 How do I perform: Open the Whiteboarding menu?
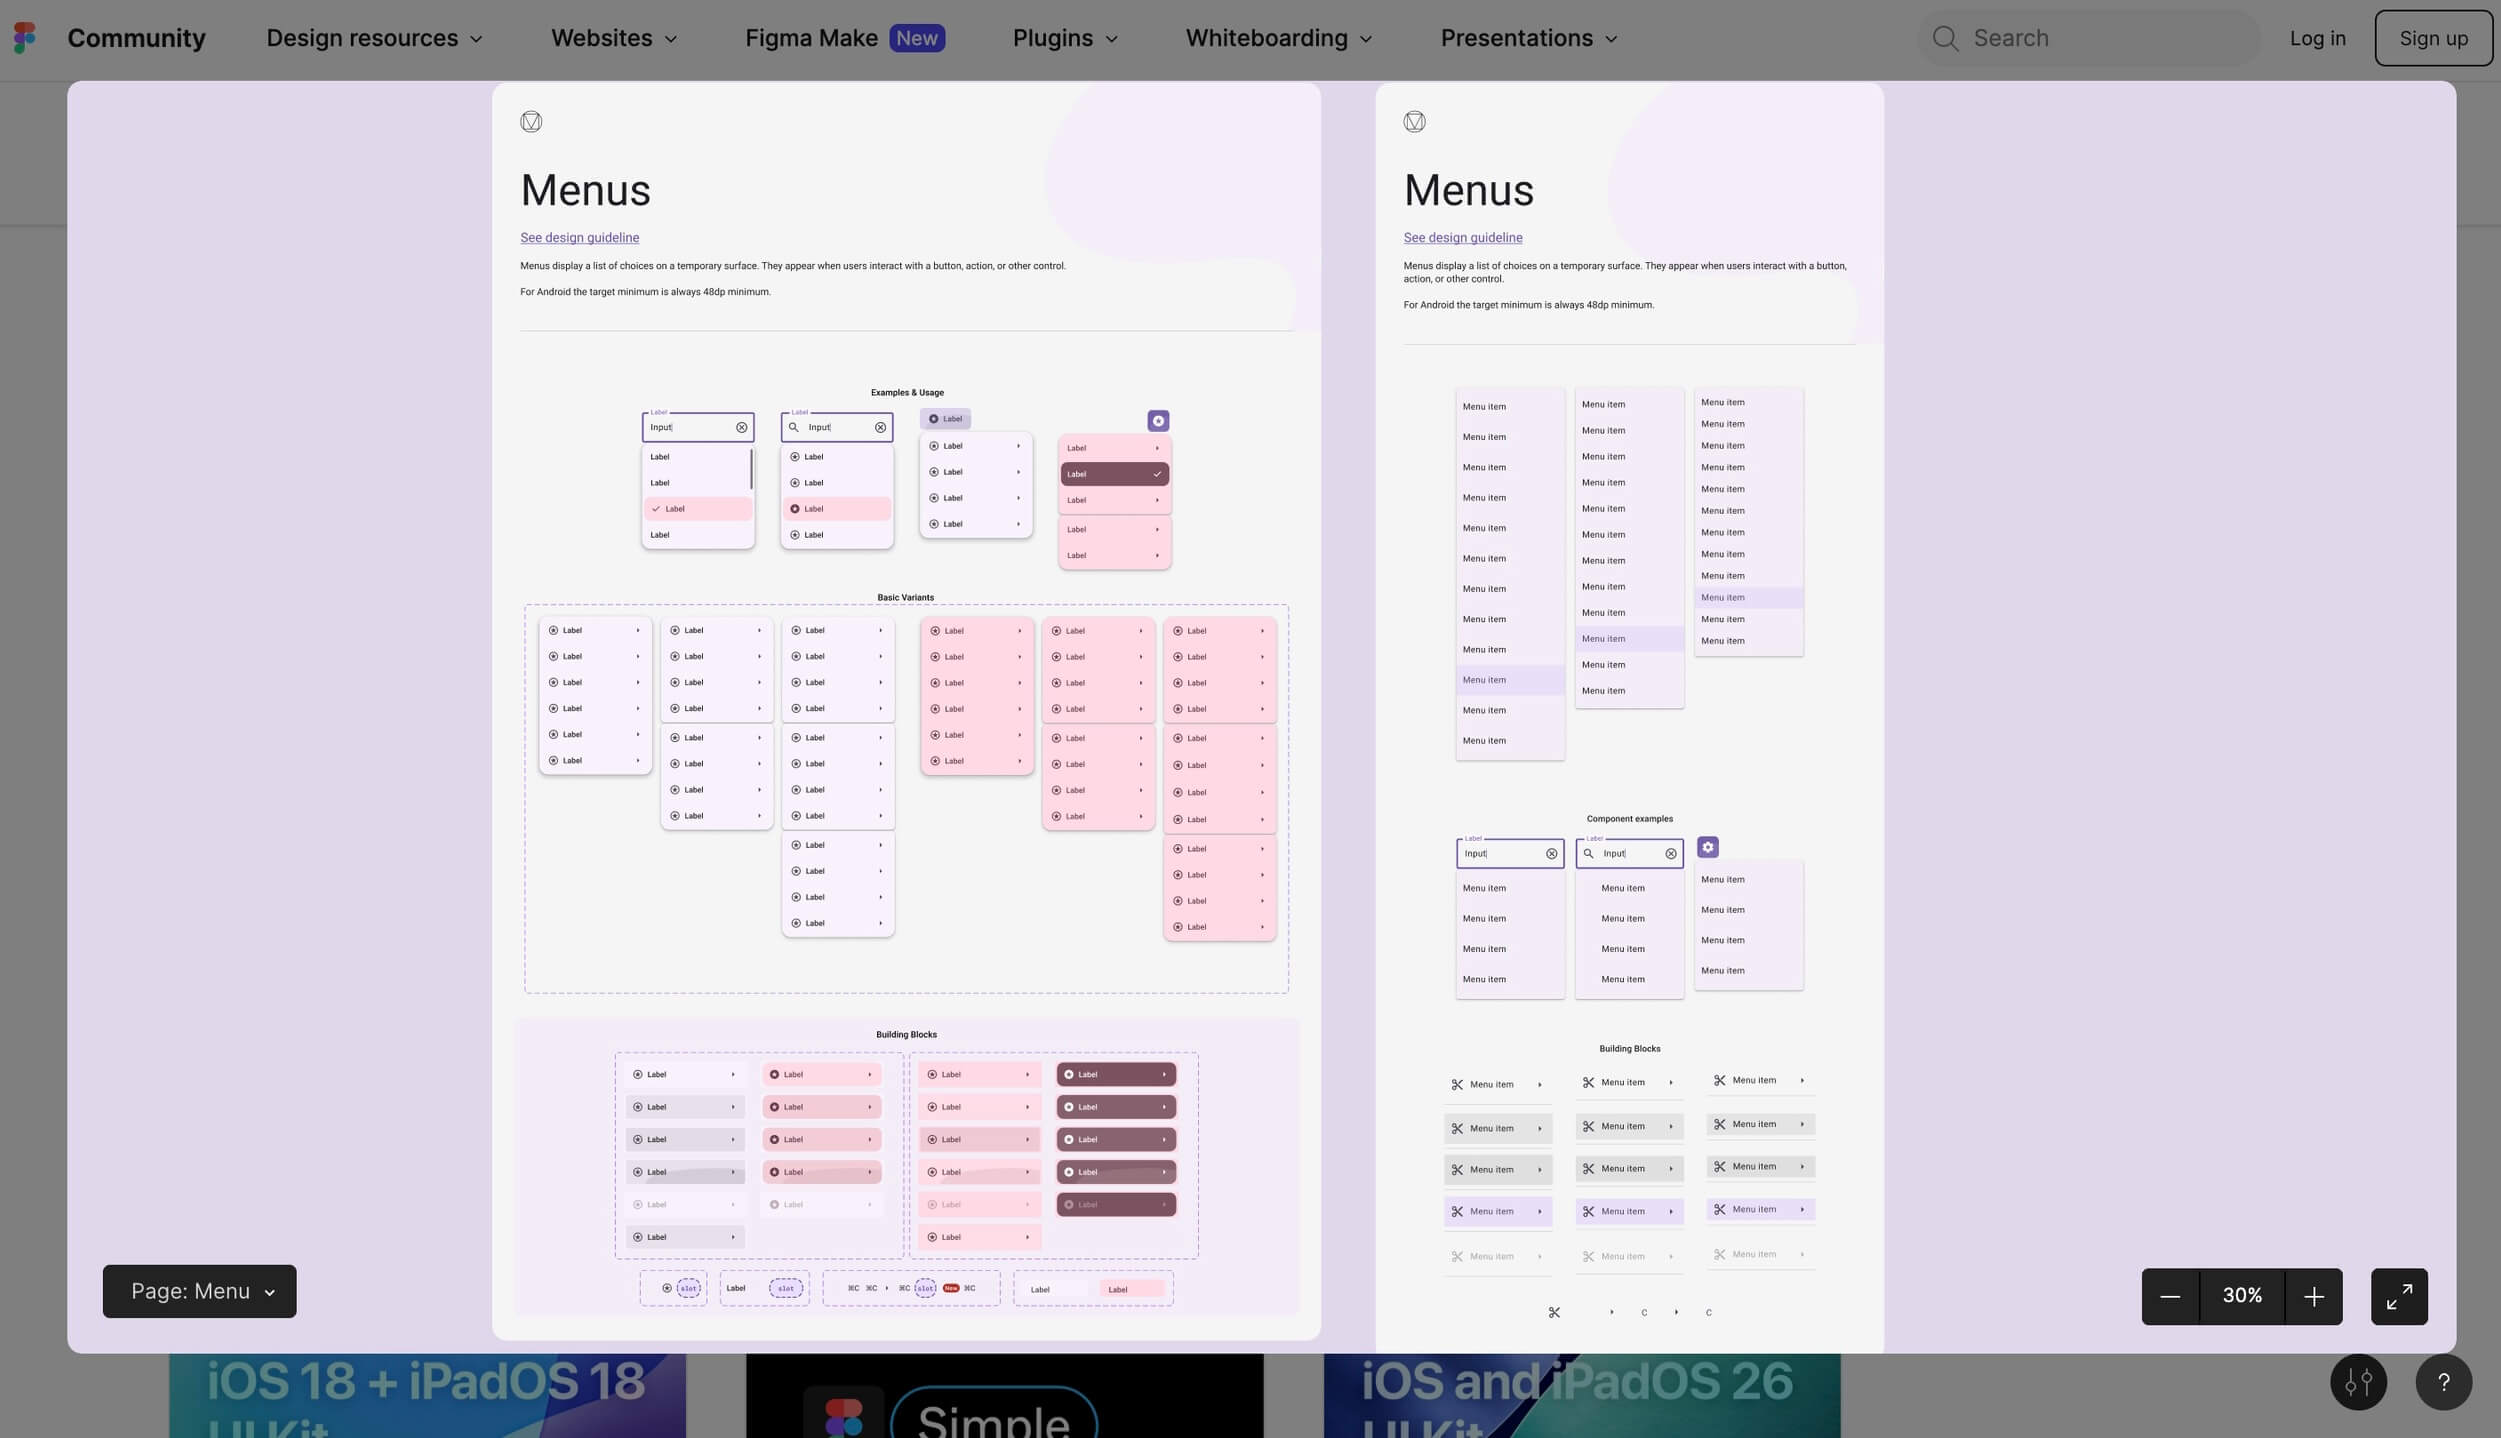(1278, 38)
